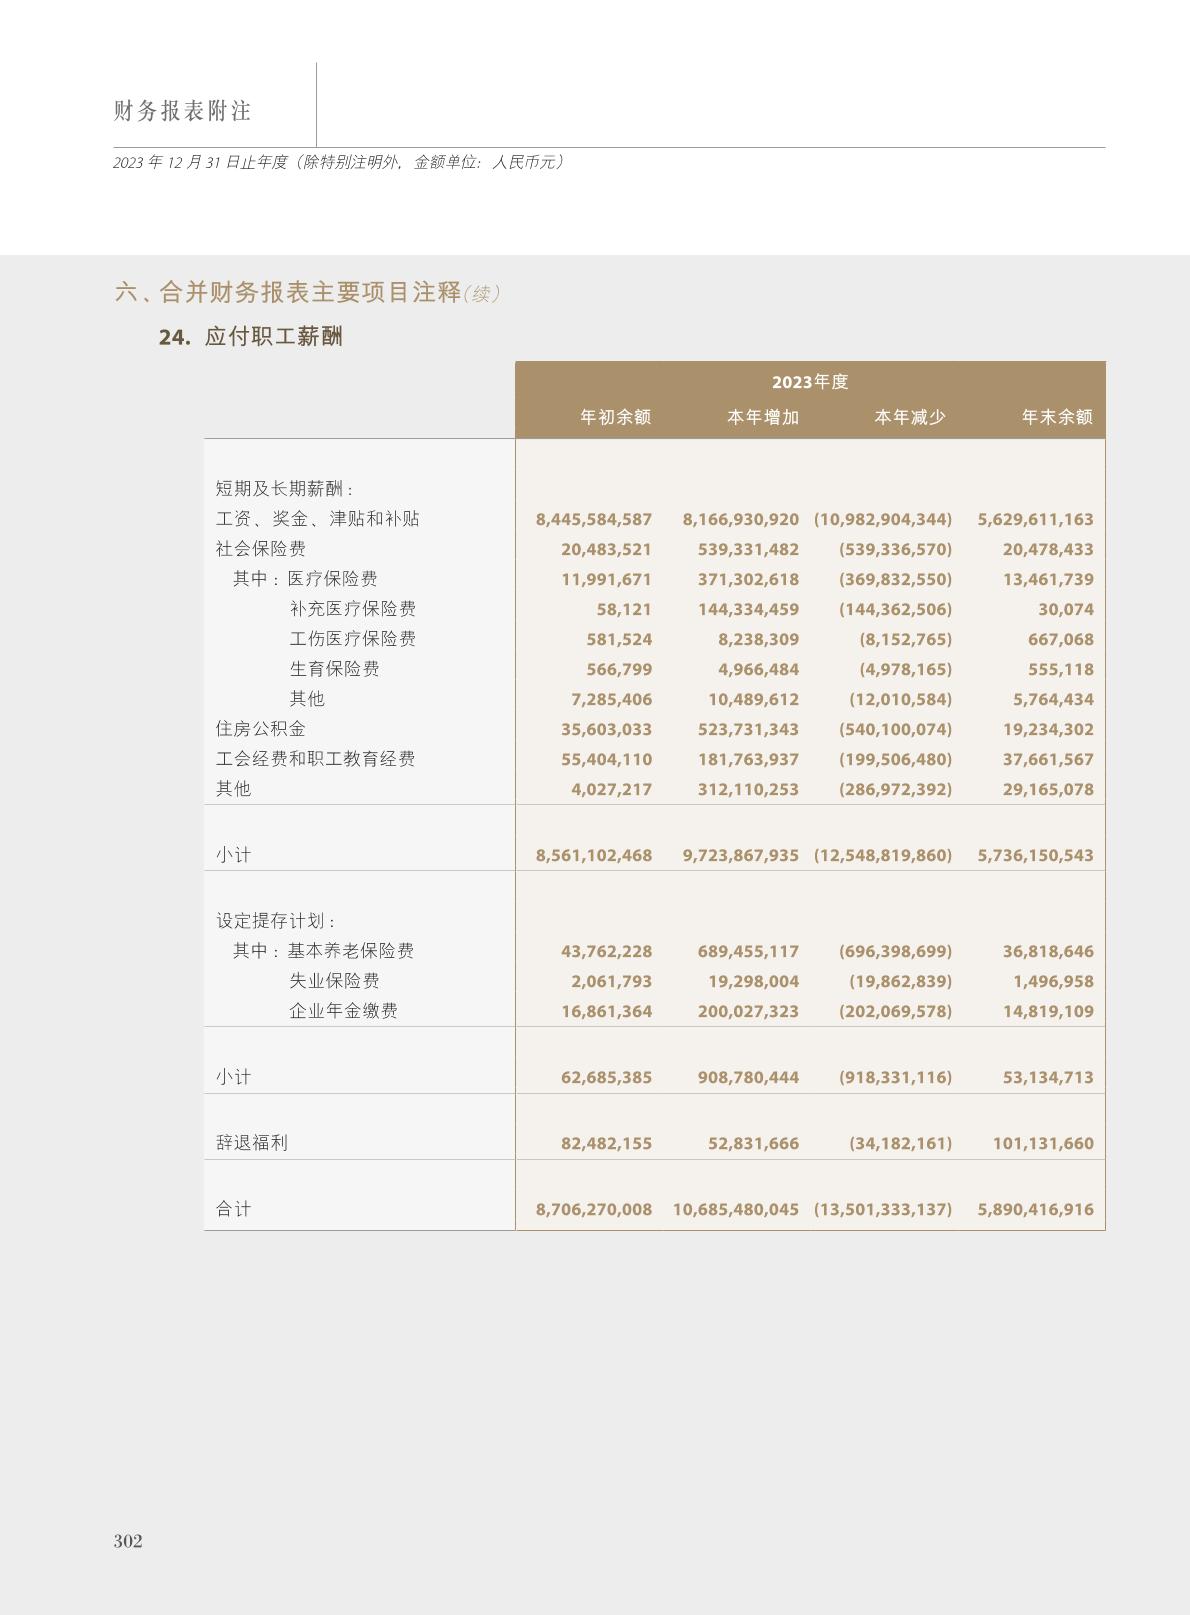Screen dimensions: 1190x1615
Task: Click the 工资、奖金、津贴和补贴 row label
Action: pyautogui.click(x=317, y=519)
